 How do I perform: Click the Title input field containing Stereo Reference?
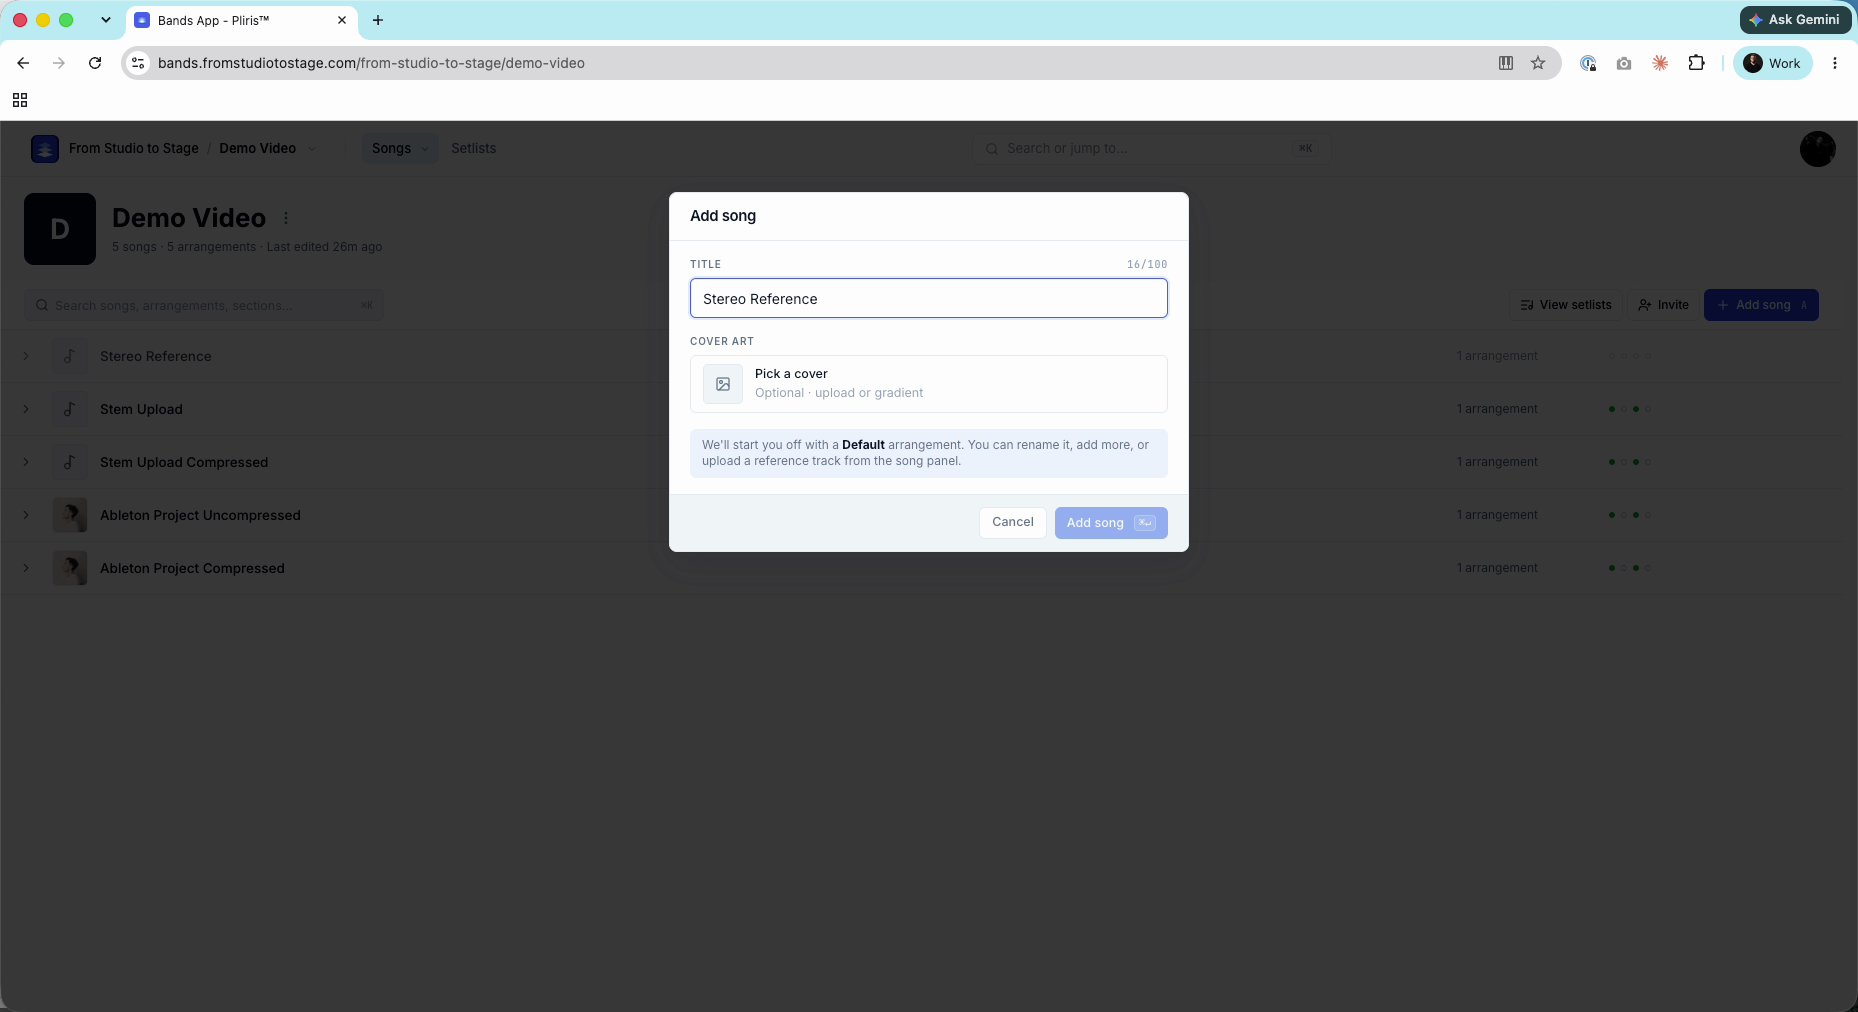coord(928,298)
